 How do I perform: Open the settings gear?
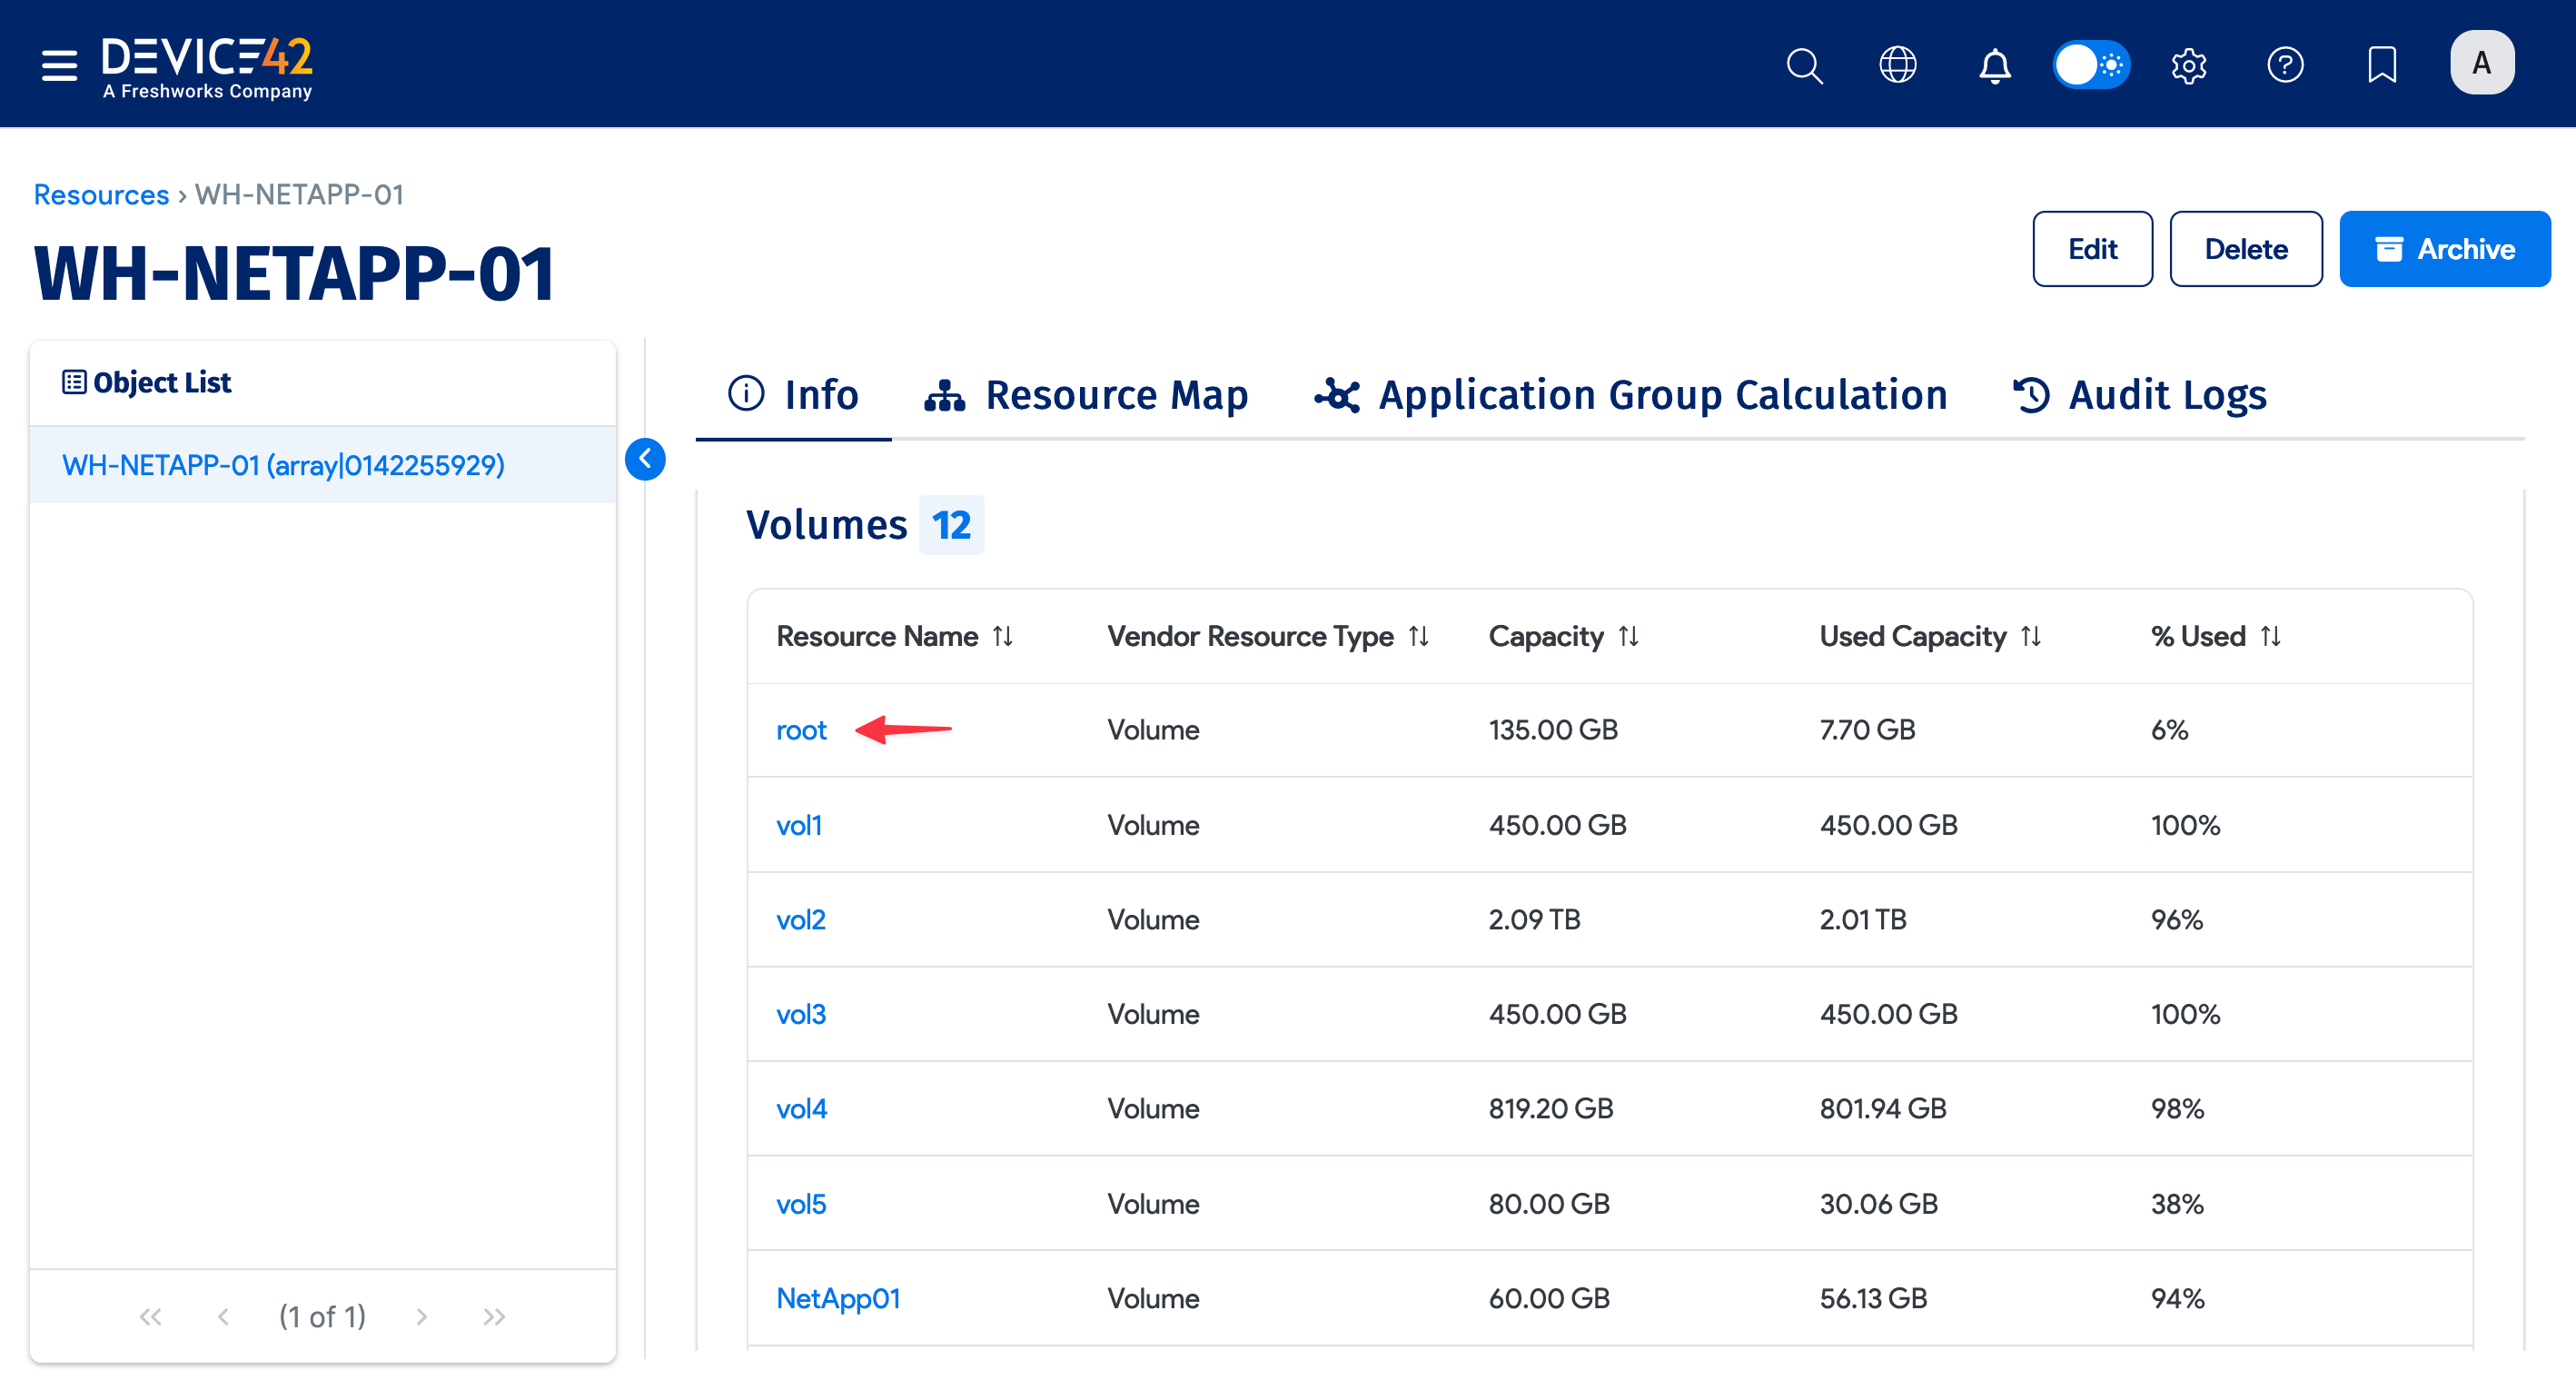pyautogui.click(x=2189, y=65)
